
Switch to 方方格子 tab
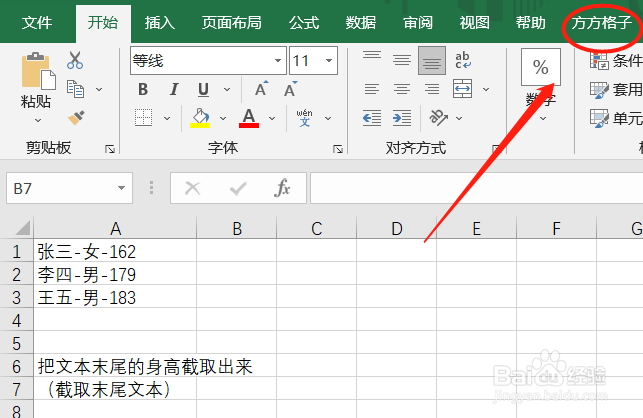click(602, 23)
